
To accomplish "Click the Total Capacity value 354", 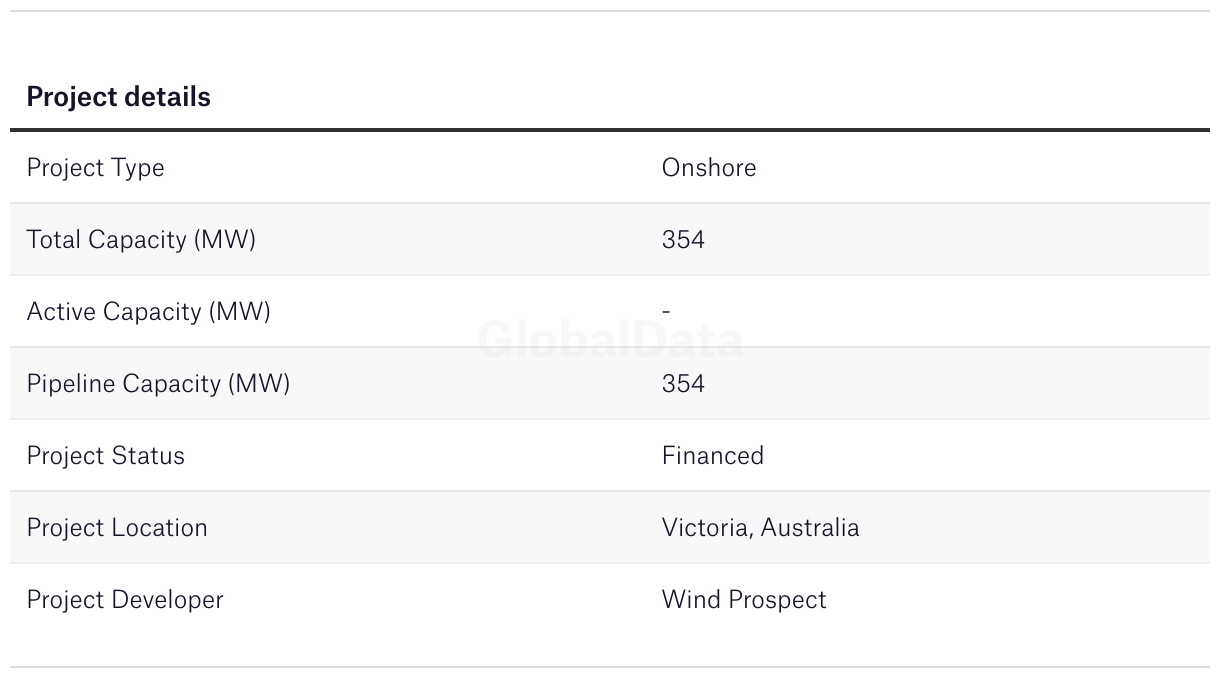I will click(683, 240).
